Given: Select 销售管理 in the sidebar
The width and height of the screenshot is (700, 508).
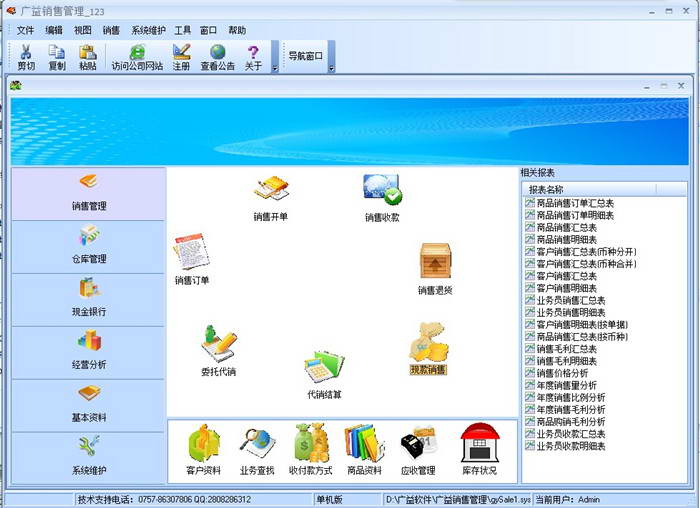Looking at the screenshot, I should click(x=88, y=194).
